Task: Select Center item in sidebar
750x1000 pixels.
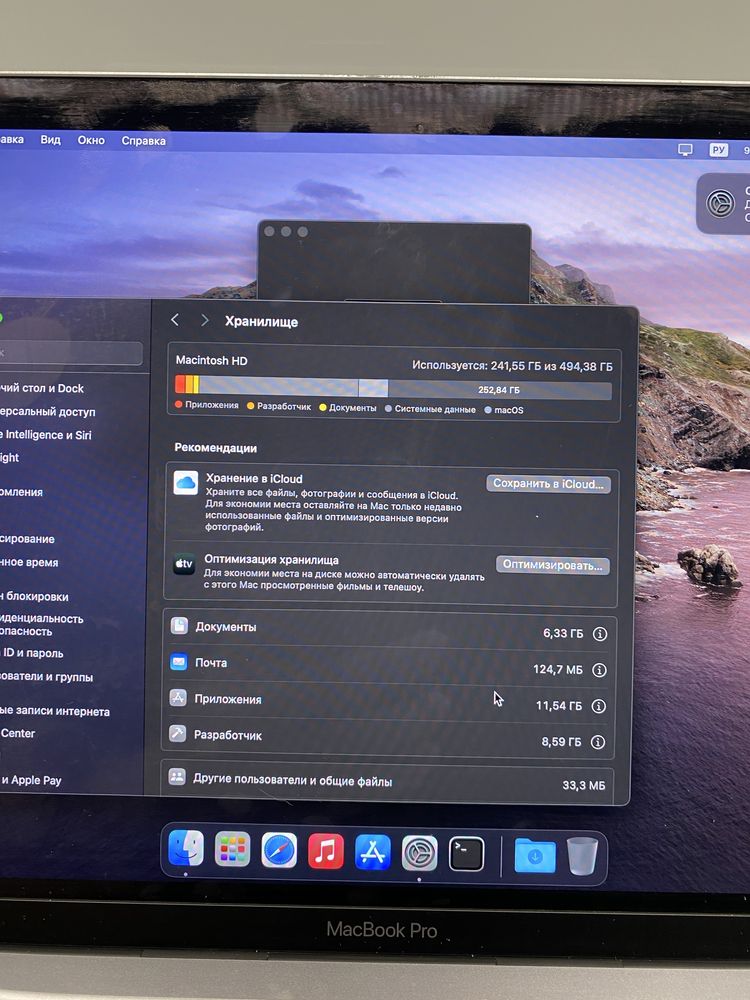Action: point(18,733)
